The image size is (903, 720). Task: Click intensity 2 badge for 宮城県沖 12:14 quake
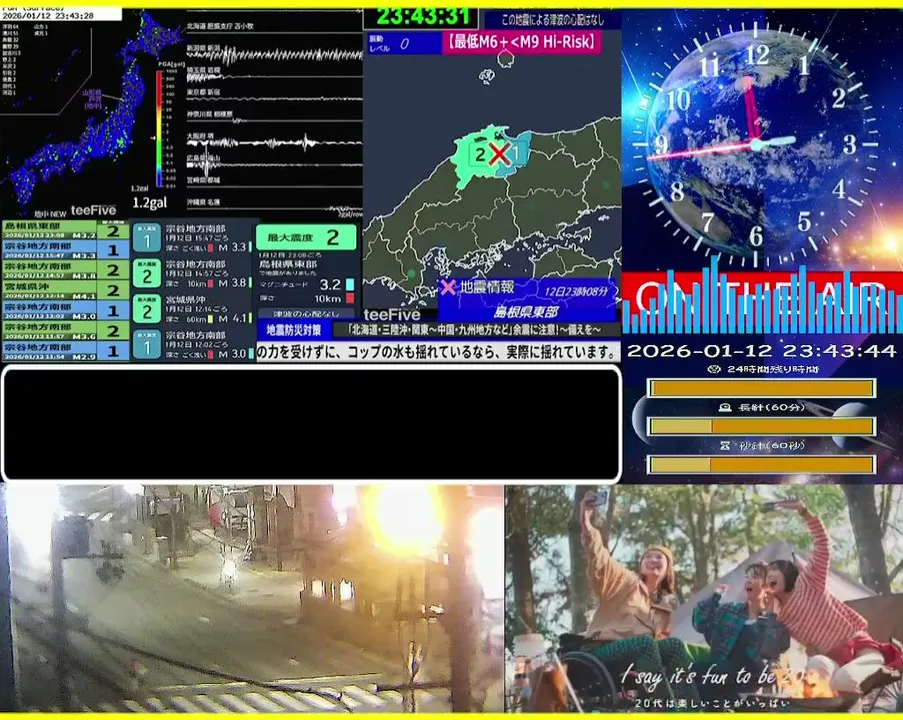tap(147, 309)
